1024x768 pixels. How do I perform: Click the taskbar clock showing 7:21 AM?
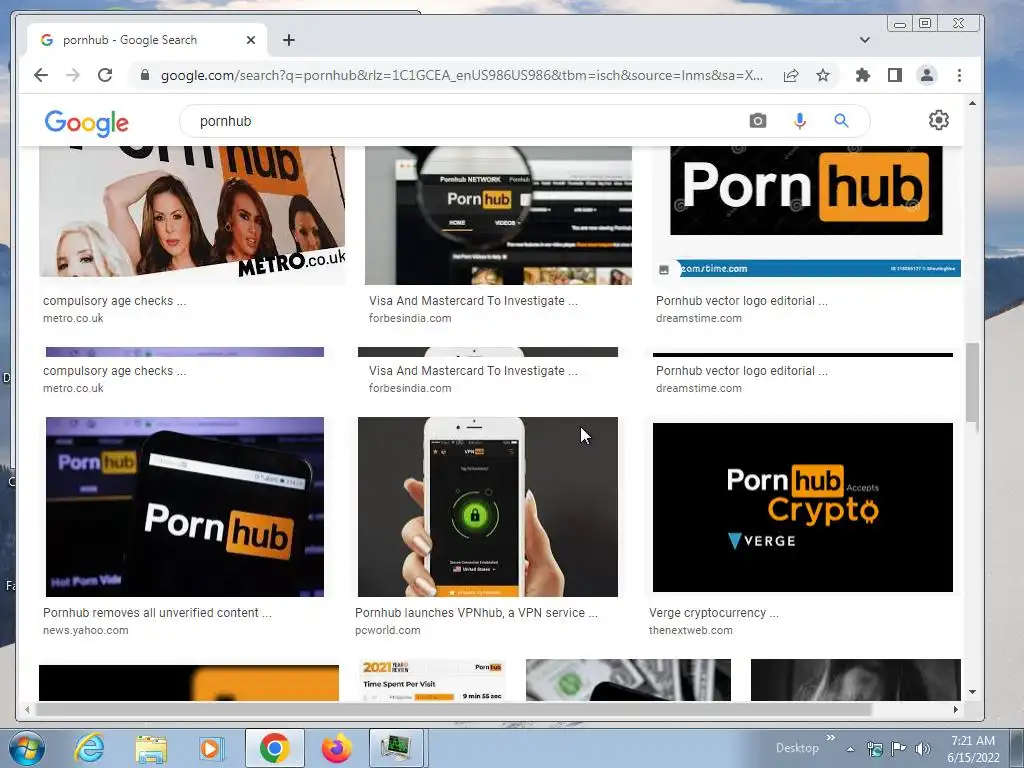point(973,749)
